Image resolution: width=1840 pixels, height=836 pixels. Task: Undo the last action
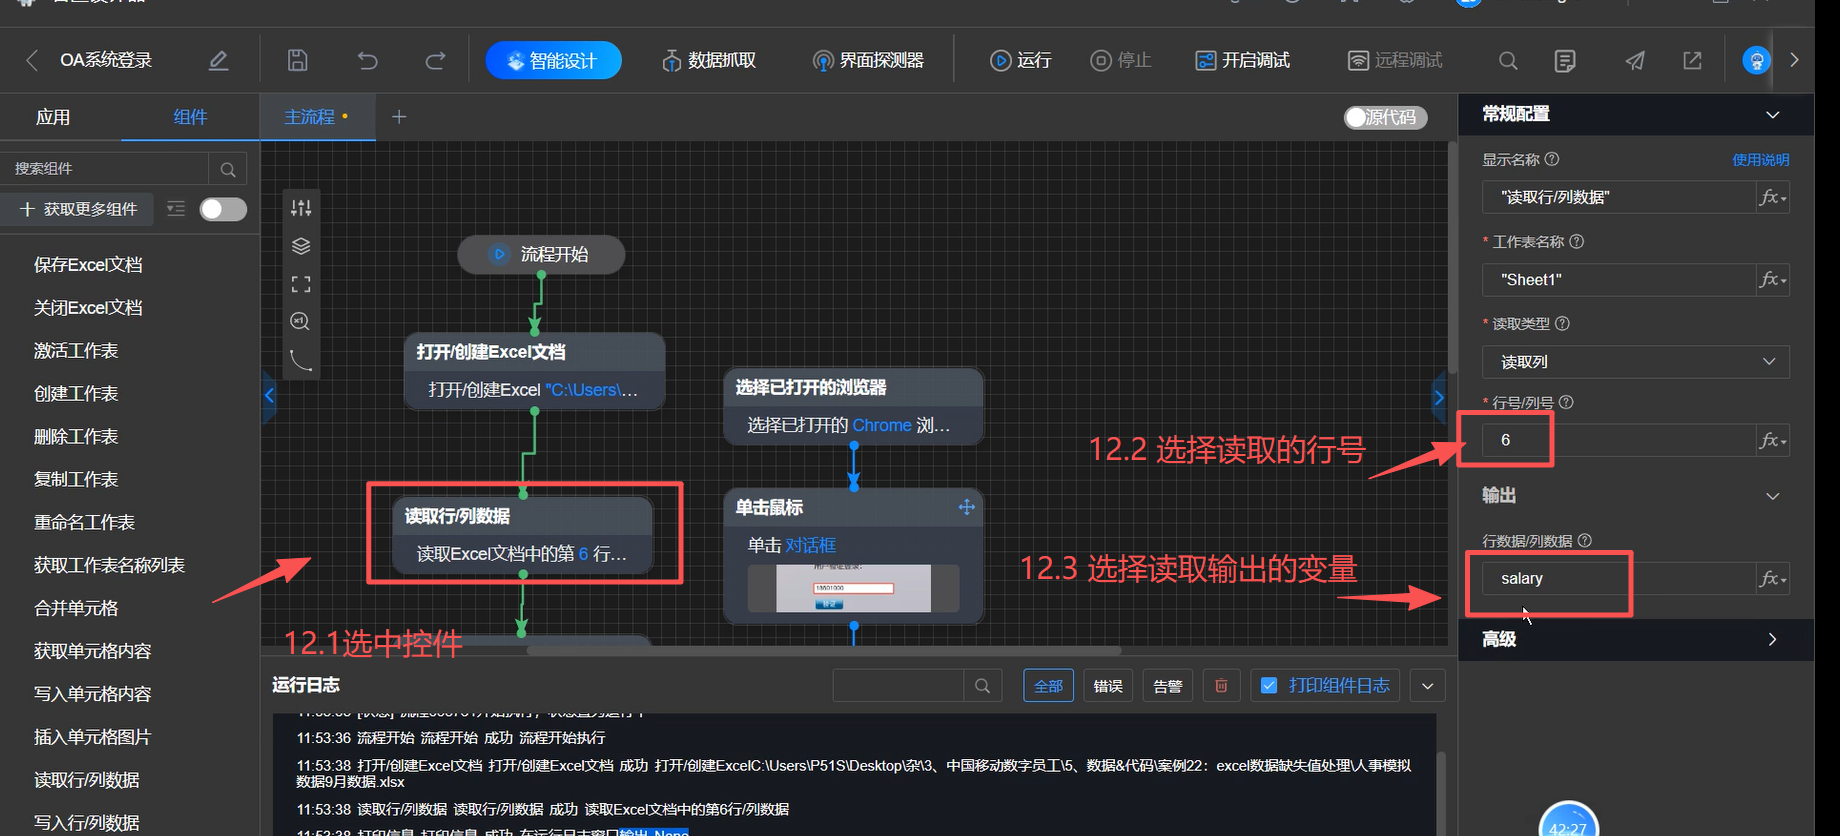point(367,60)
